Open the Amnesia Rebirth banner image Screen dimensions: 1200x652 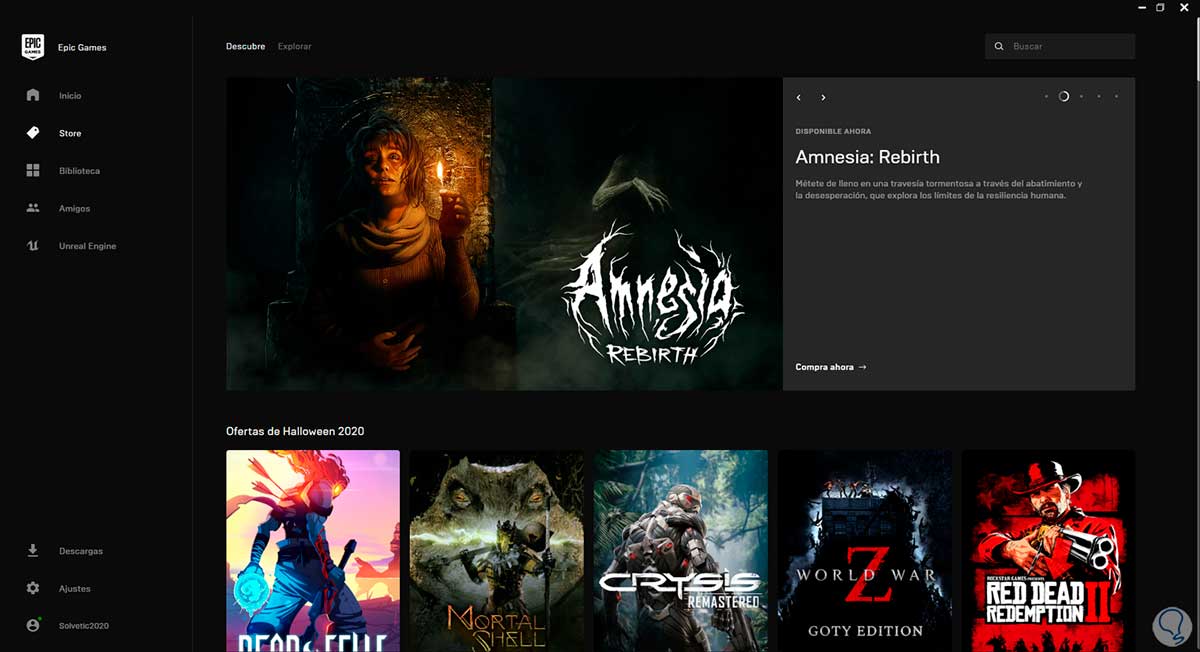[x=504, y=234]
